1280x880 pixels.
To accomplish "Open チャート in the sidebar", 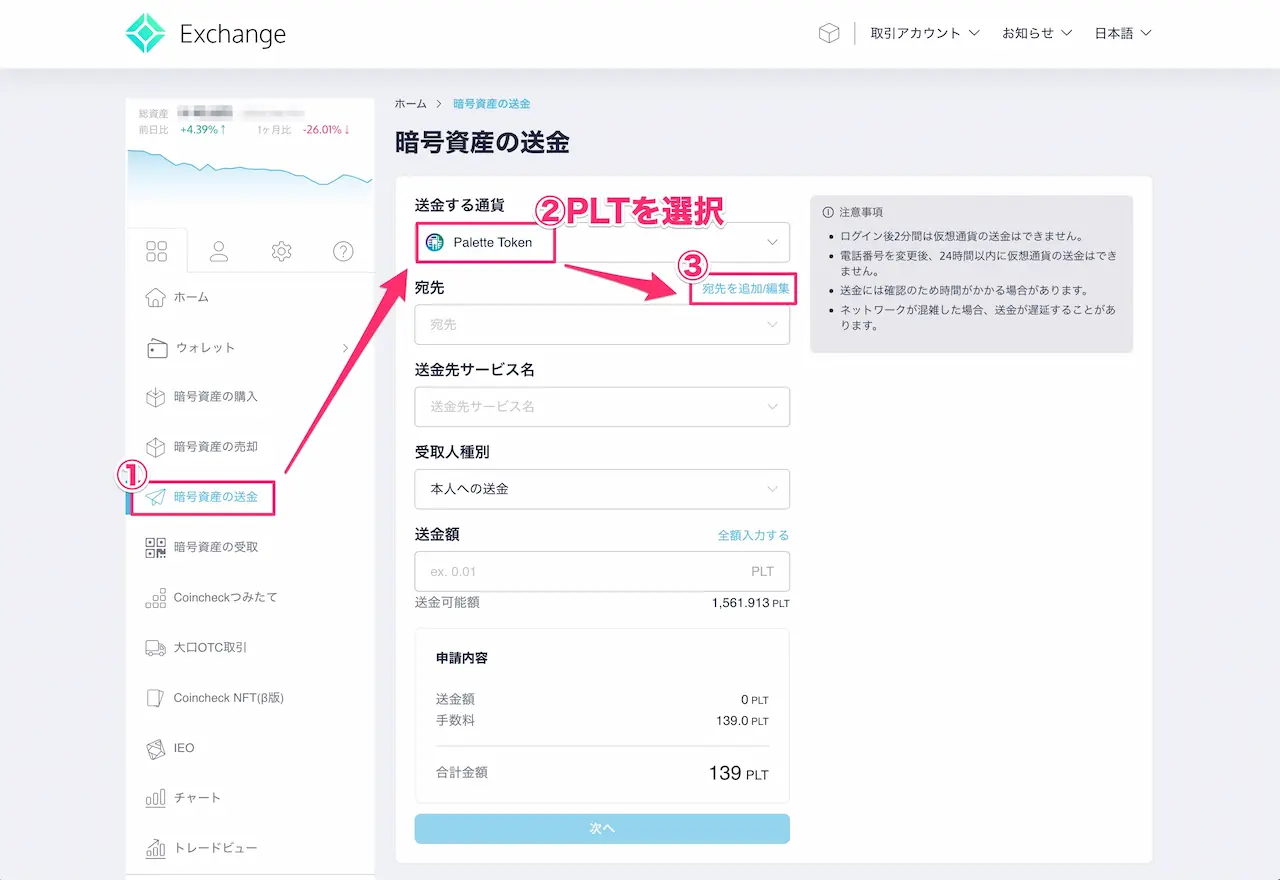I will (197, 798).
